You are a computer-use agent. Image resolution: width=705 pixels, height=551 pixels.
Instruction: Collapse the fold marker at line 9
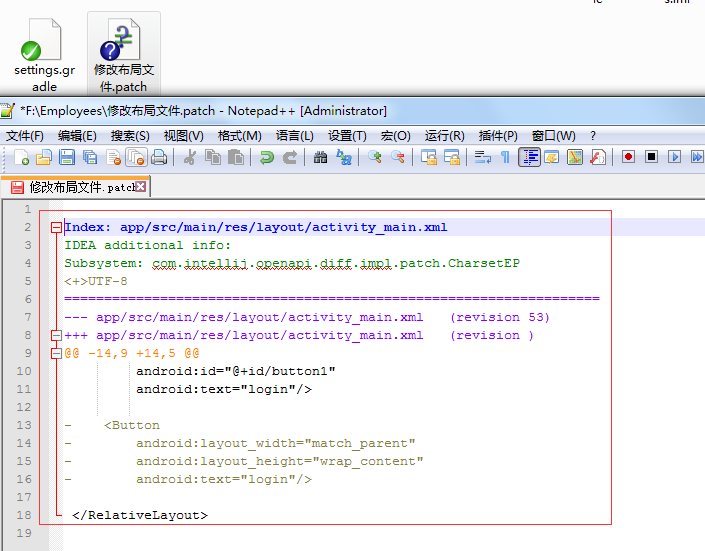point(56,354)
